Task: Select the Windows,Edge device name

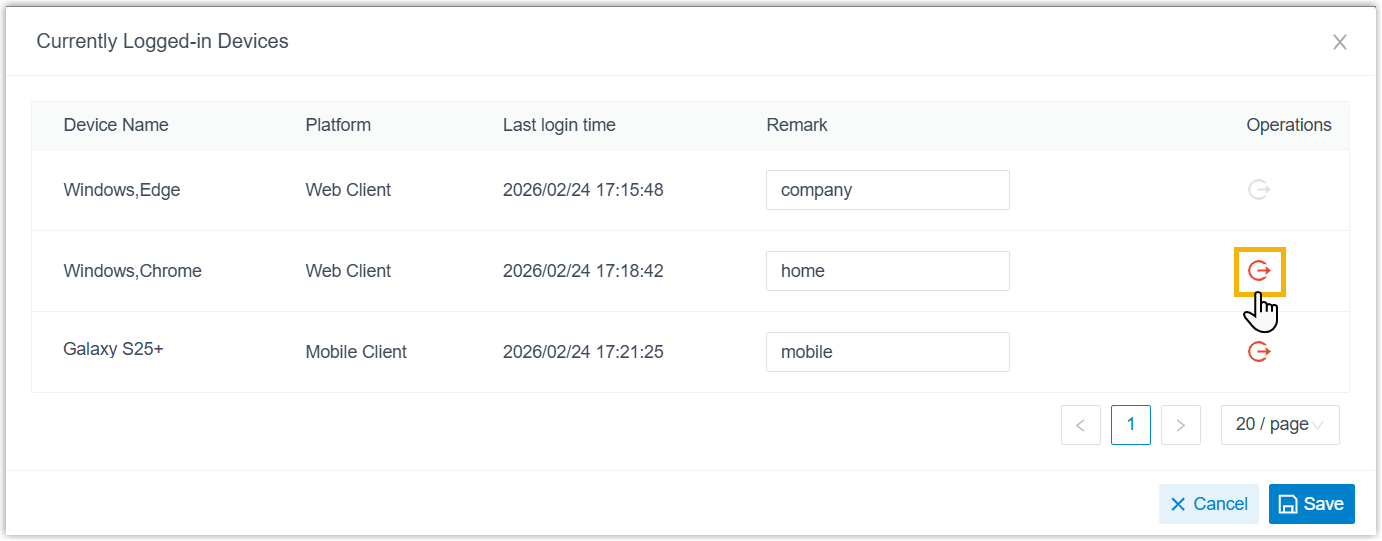Action: (122, 190)
